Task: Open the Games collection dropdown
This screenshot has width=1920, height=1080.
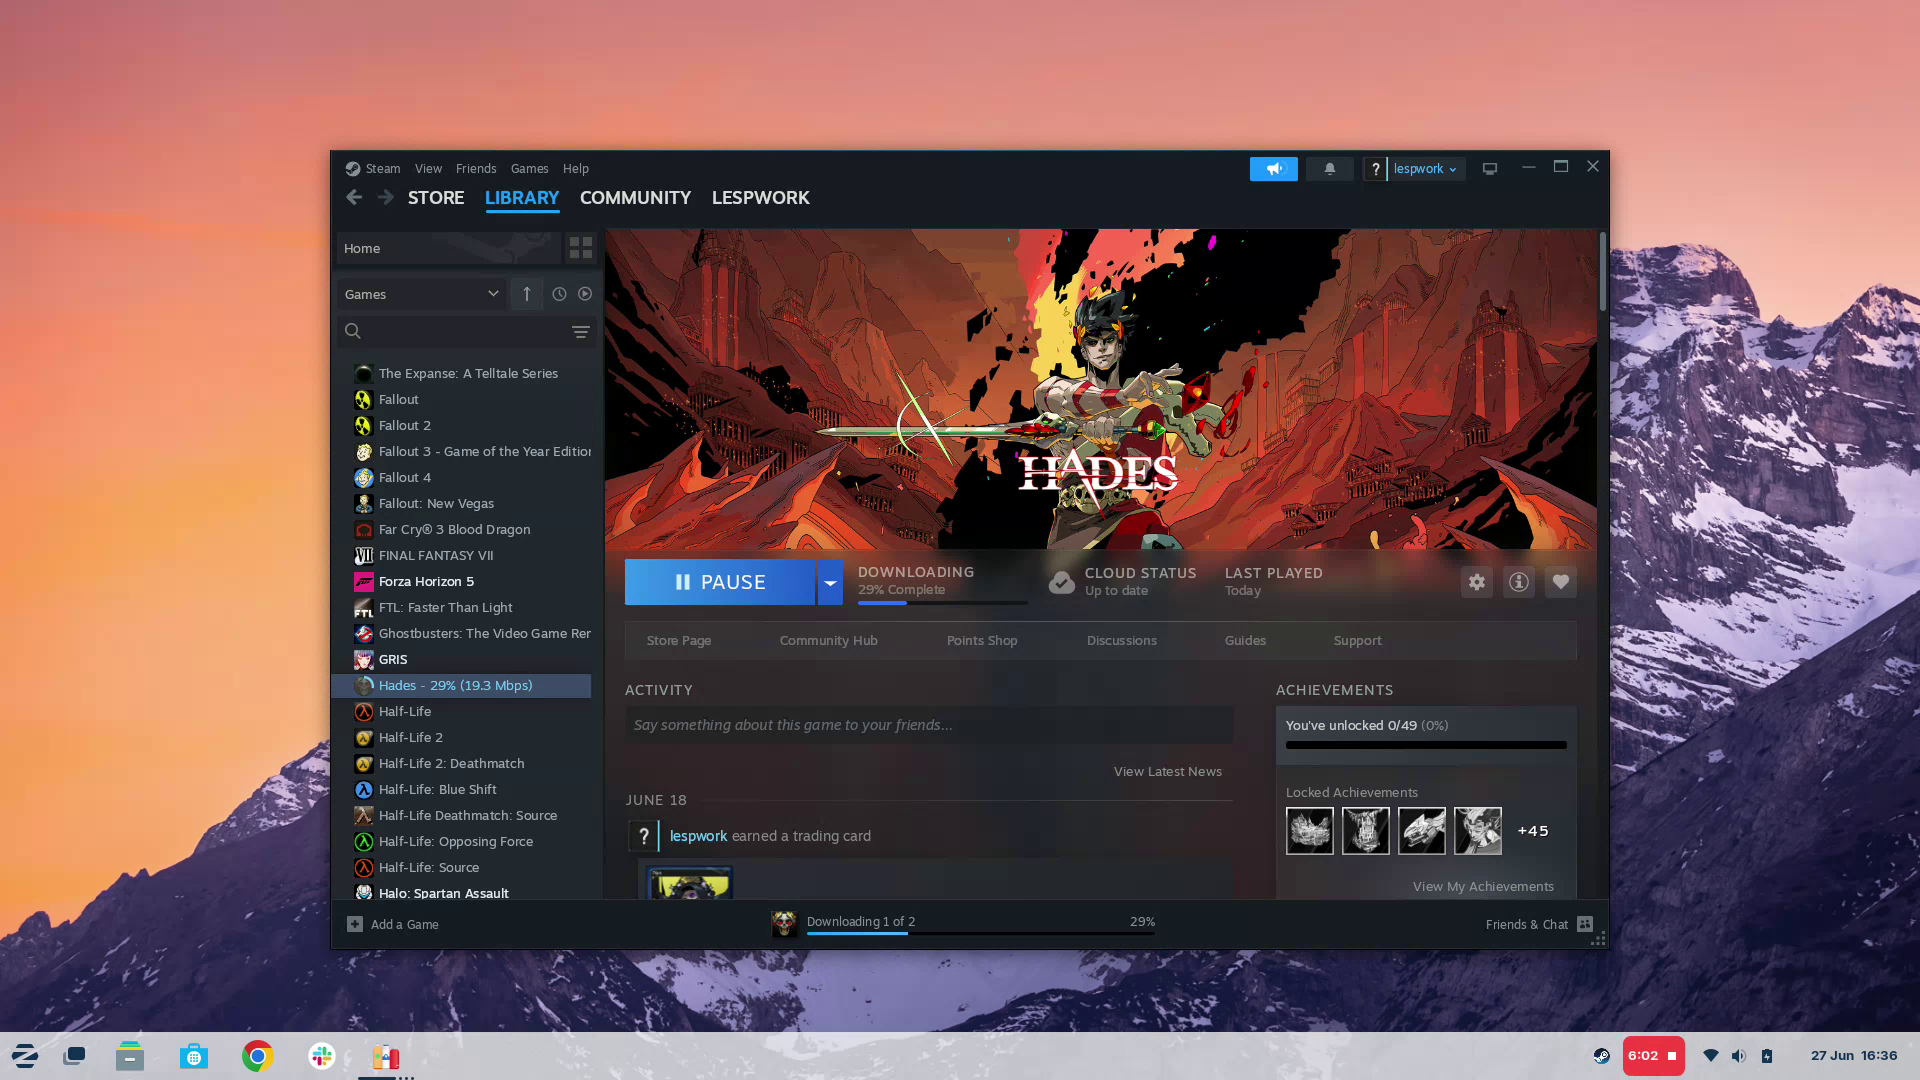Action: coord(422,294)
